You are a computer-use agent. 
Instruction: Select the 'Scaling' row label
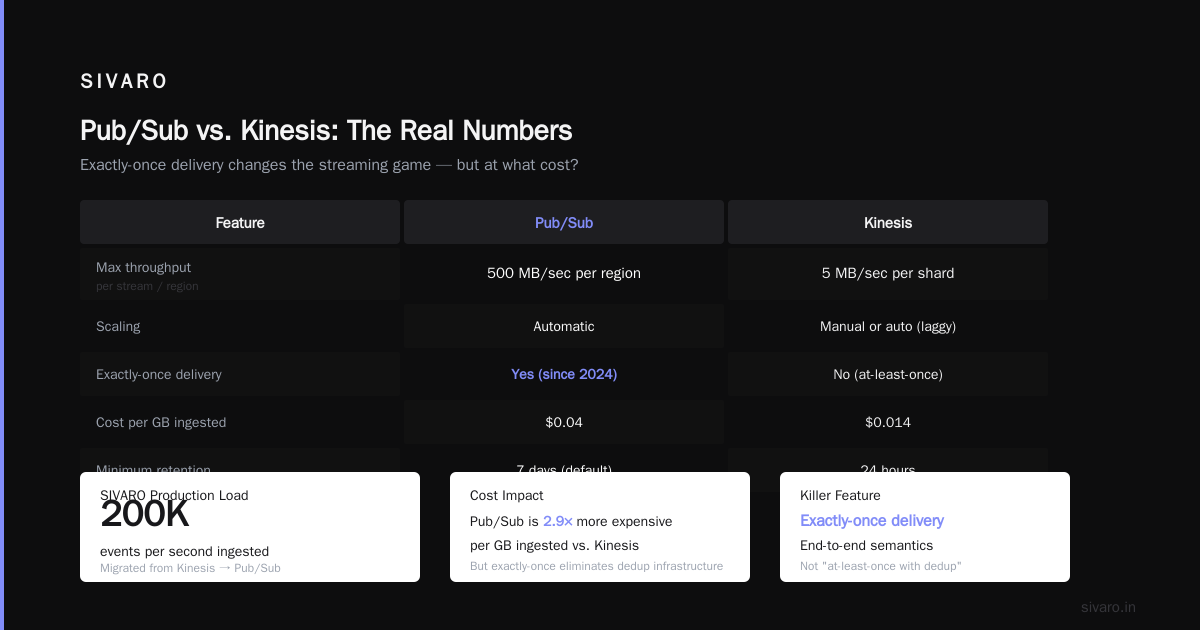click(118, 326)
